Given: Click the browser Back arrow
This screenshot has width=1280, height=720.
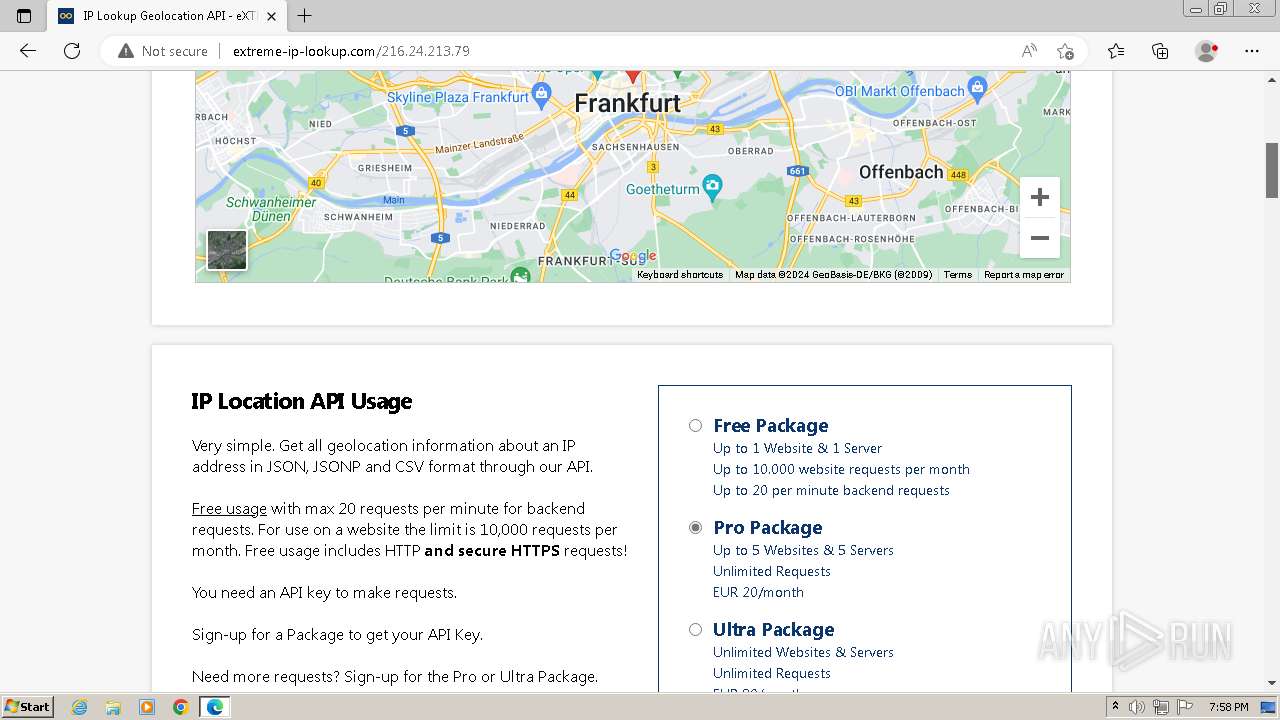Looking at the screenshot, I should (28, 51).
